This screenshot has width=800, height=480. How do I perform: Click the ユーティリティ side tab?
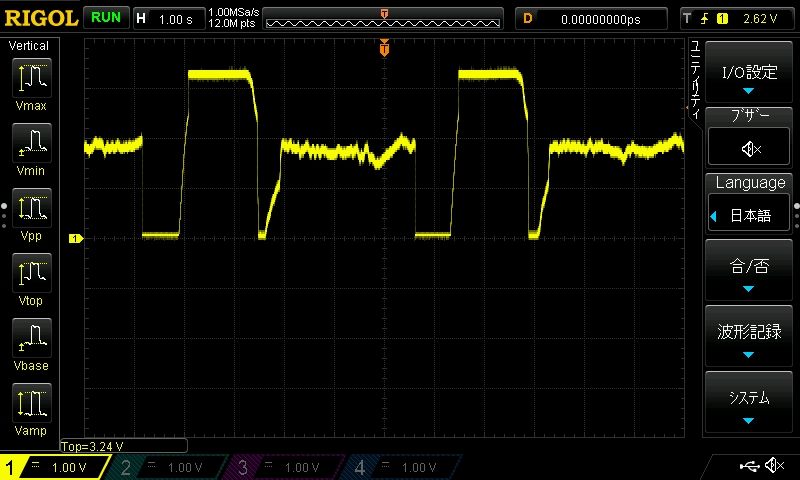coord(695,80)
